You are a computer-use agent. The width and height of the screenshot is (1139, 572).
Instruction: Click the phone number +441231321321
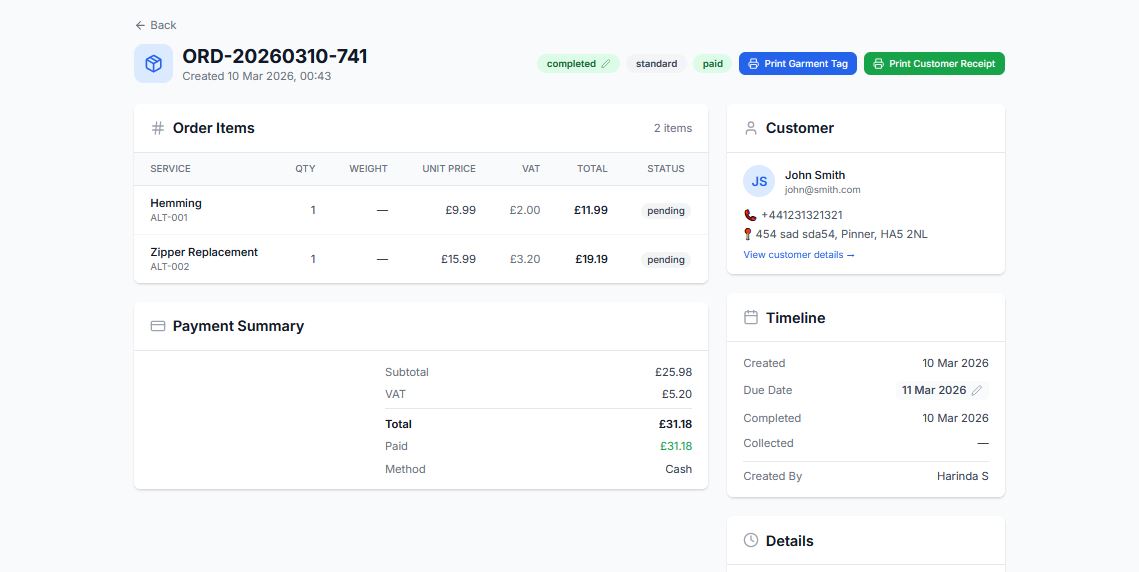pyautogui.click(x=801, y=215)
